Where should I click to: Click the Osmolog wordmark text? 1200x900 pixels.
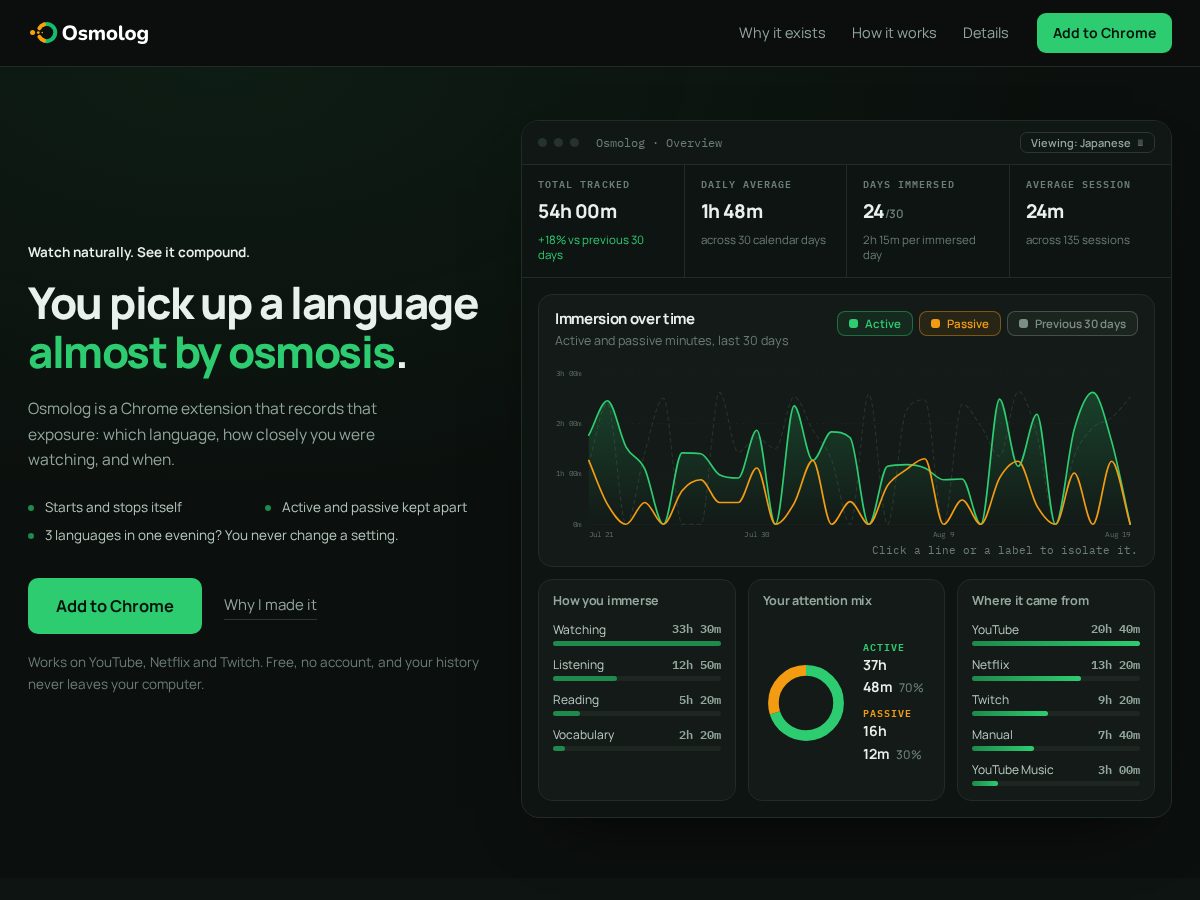[105, 33]
